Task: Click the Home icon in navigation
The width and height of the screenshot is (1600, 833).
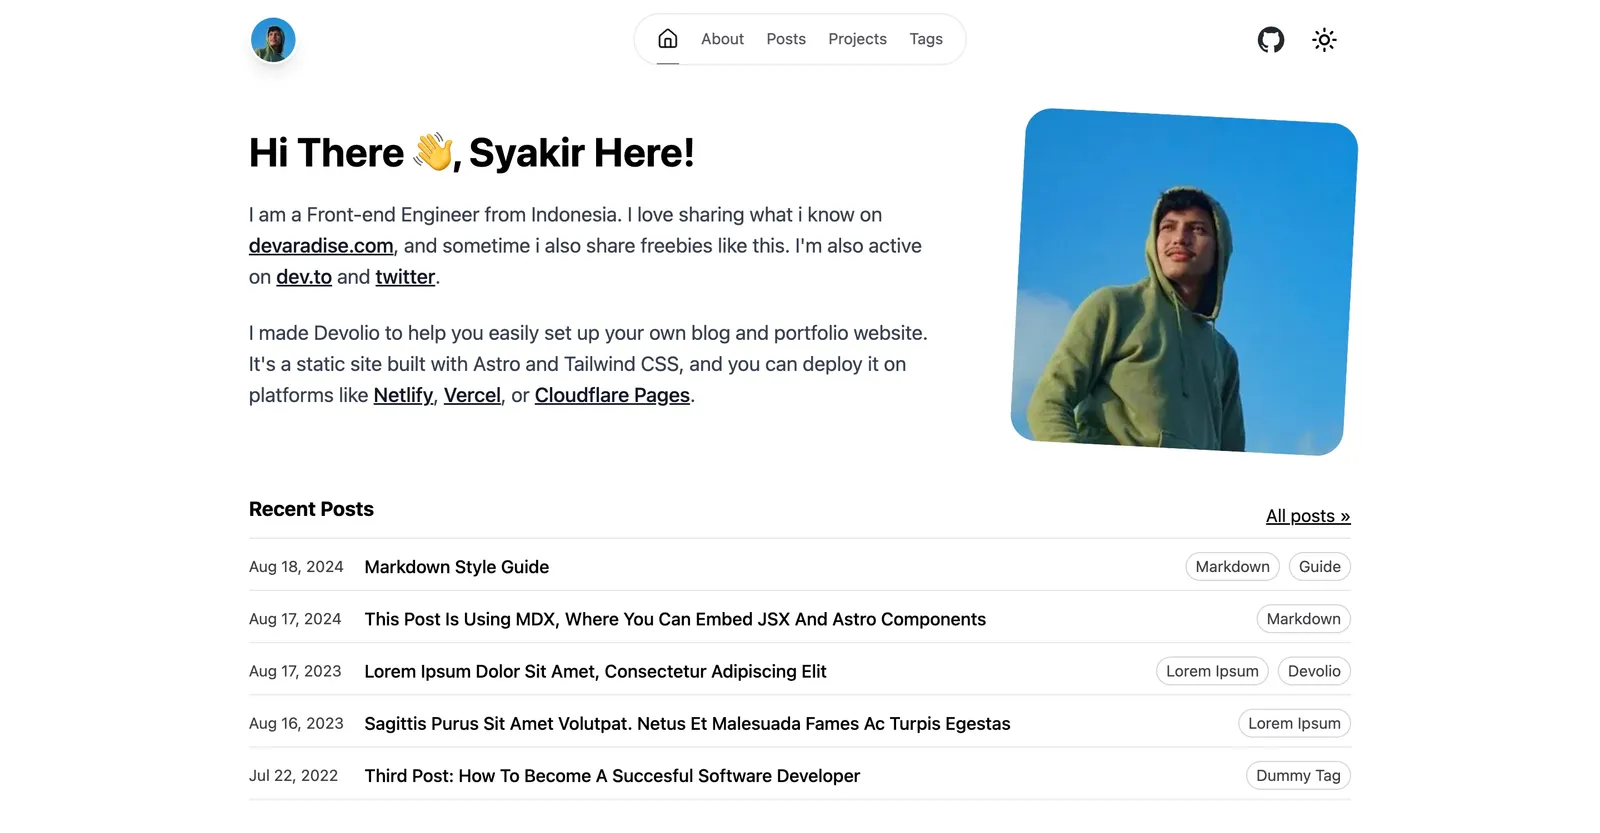Action: [x=667, y=39]
